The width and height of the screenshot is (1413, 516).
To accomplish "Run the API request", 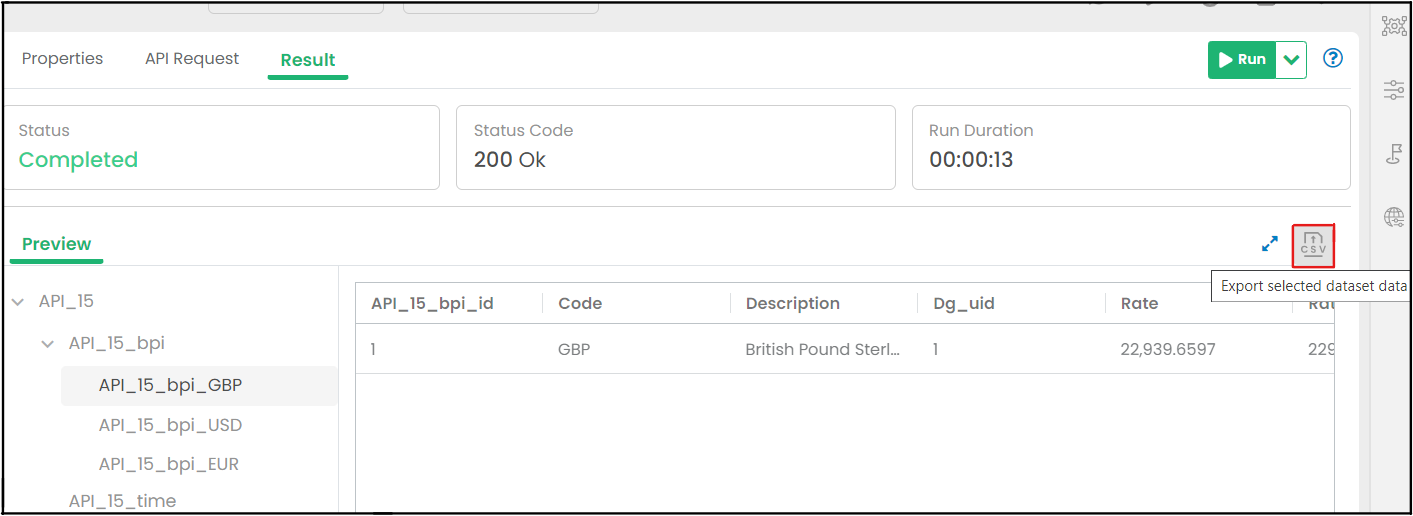I will [1242, 59].
